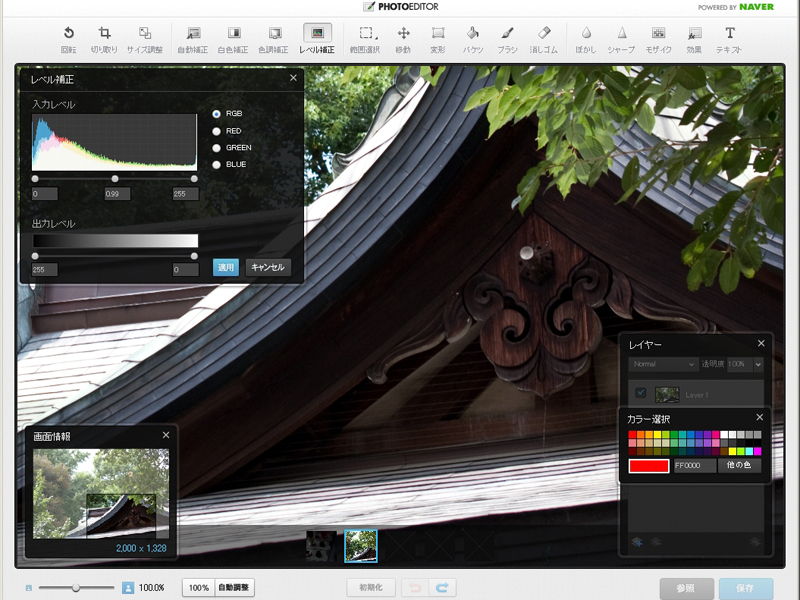Click the redo arrow button
This screenshot has width=800, height=600.
coord(442,588)
